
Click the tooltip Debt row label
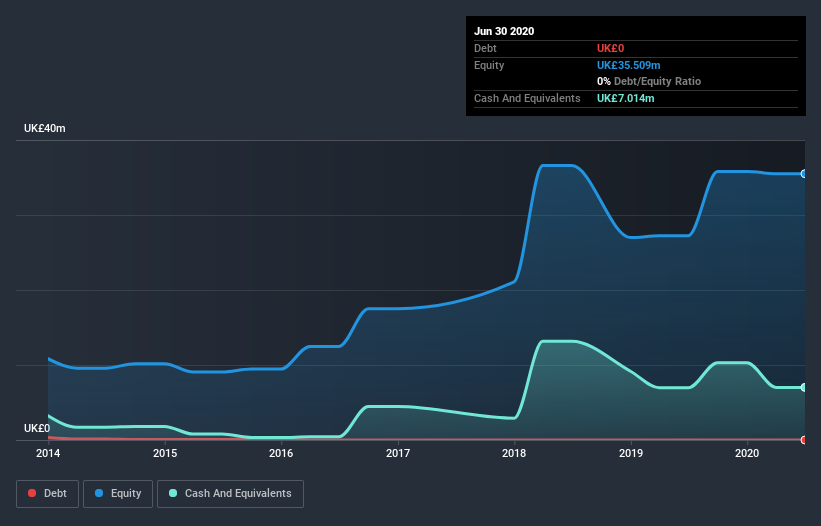[485, 48]
